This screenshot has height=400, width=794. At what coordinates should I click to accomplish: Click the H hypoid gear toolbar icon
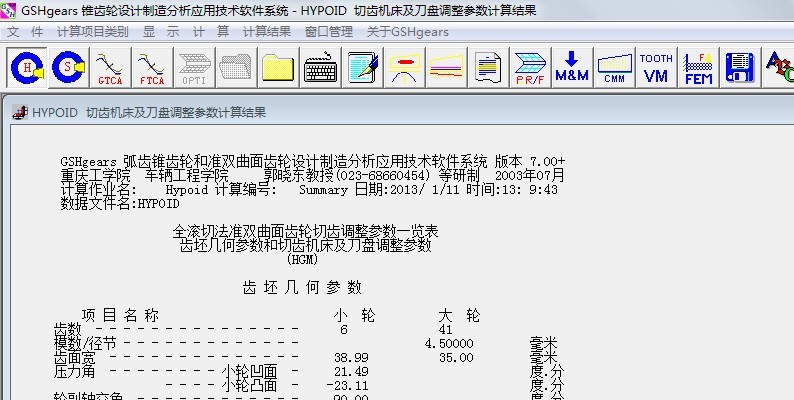[x=27, y=67]
